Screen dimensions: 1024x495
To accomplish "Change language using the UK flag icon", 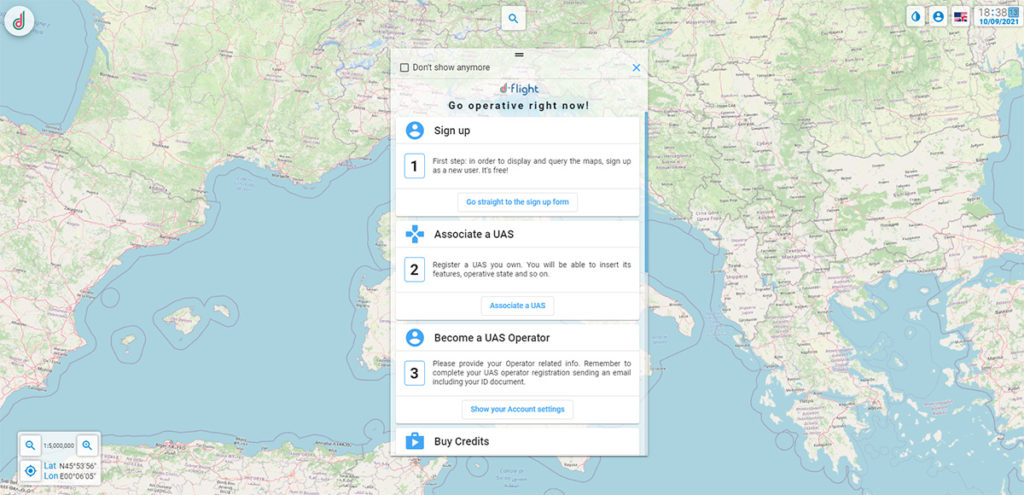I will click(x=960, y=17).
